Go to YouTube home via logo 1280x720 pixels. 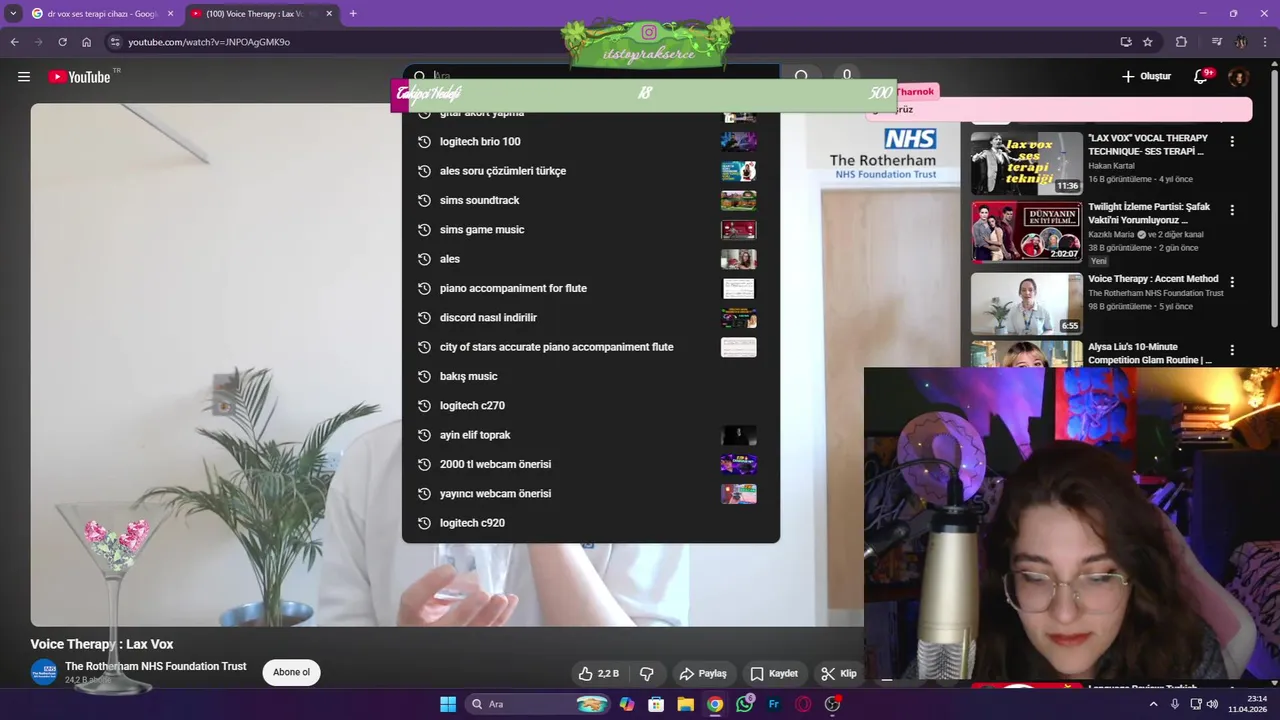tap(79, 77)
